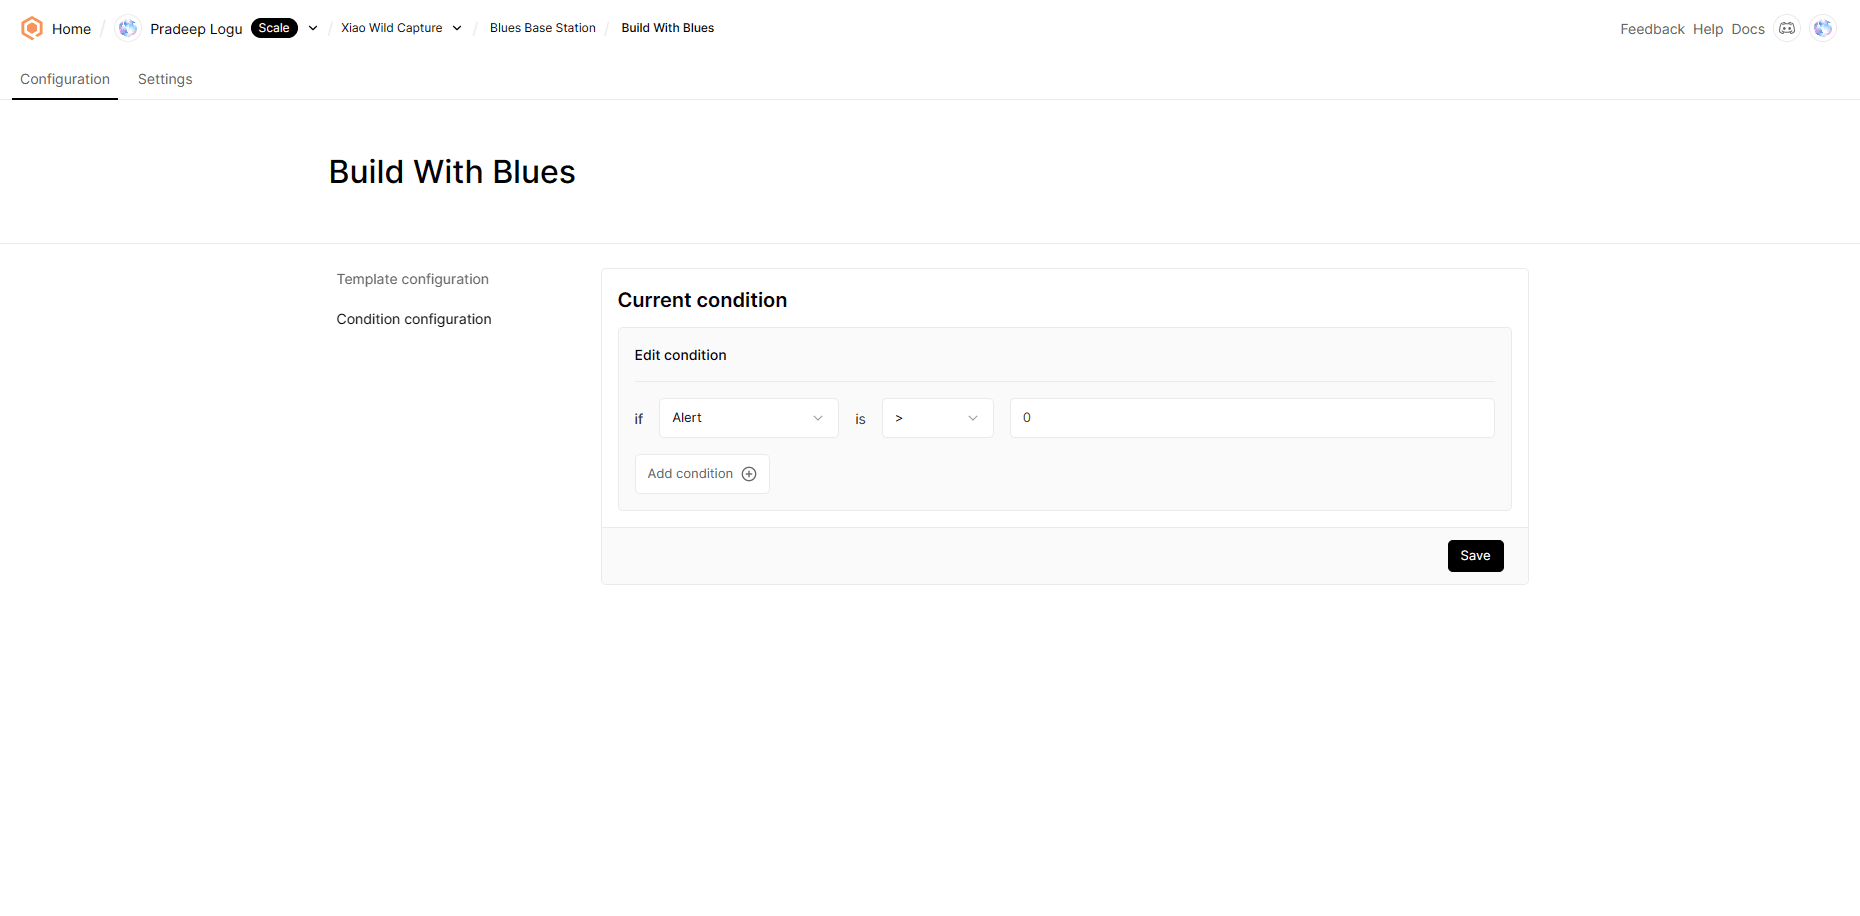This screenshot has width=1860, height=916.
Task: Expand the organization switcher chevron
Action: [x=313, y=28]
